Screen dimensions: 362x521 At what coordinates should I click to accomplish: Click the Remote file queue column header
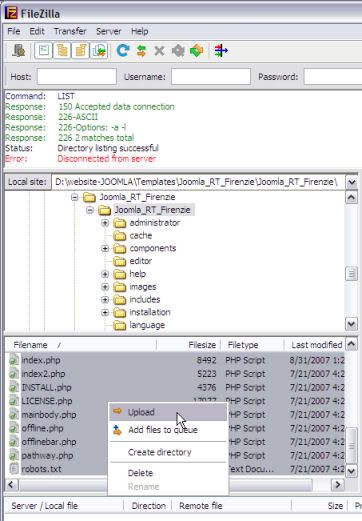click(231, 506)
